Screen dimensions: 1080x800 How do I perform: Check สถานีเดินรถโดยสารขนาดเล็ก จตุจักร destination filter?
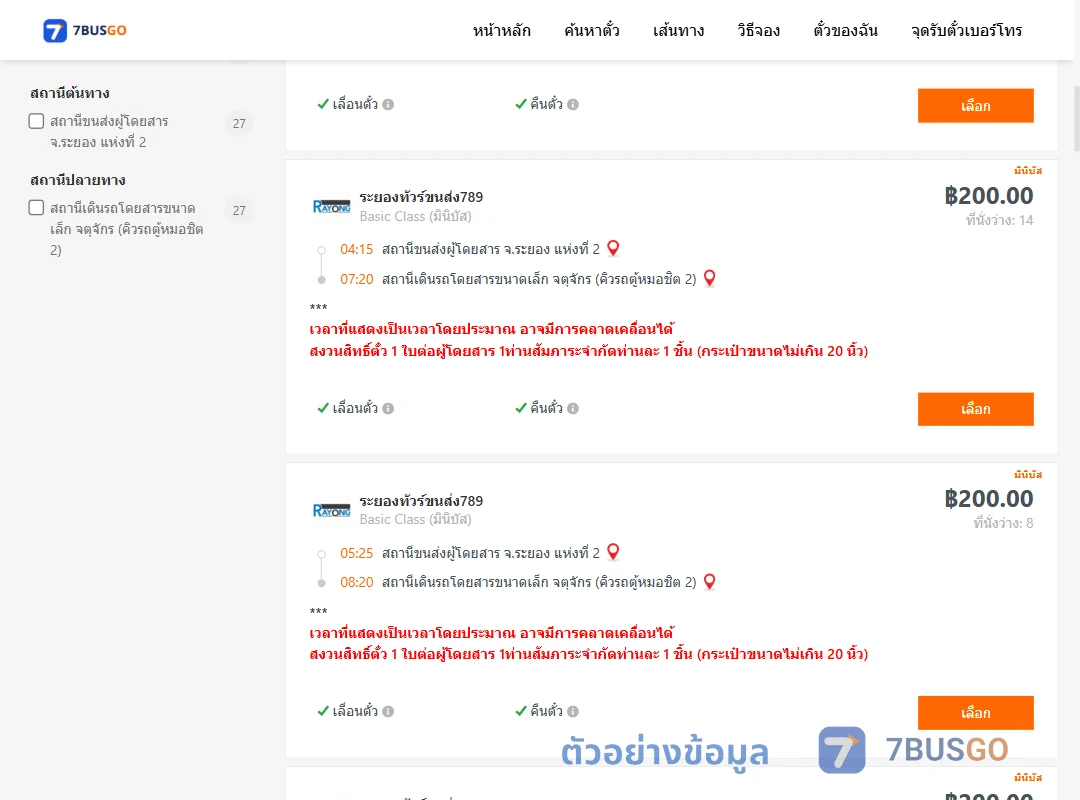tap(37, 207)
